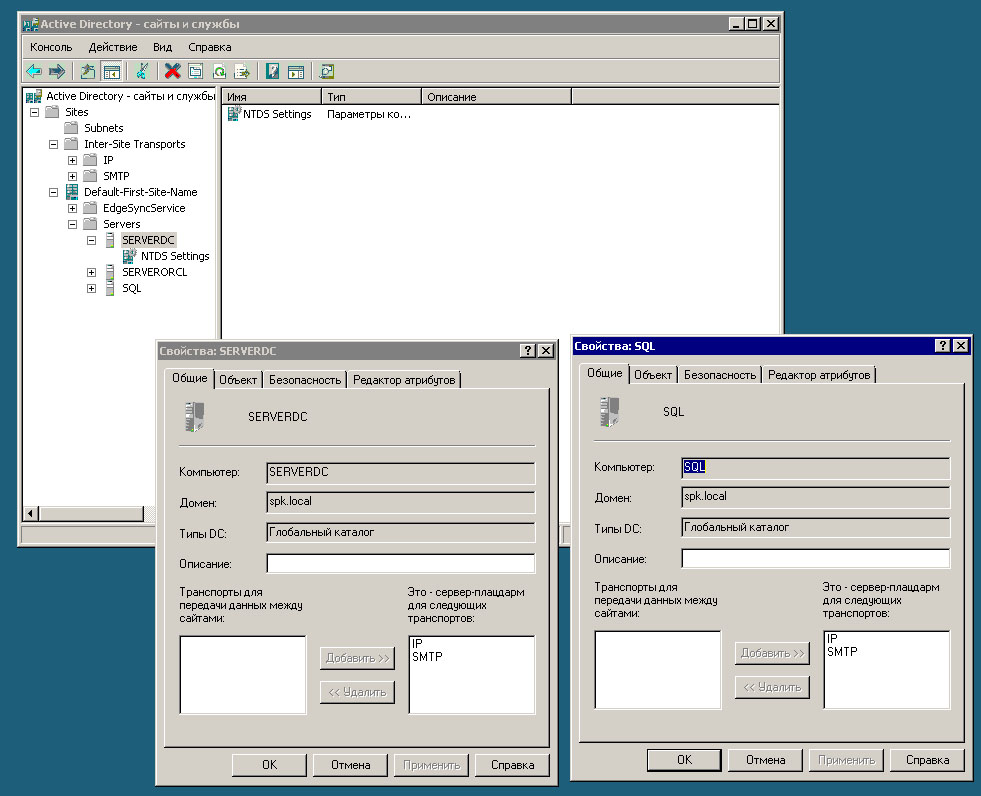981x796 pixels.
Task: Click the Refresh toolbar icon
Action: [219, 71]
